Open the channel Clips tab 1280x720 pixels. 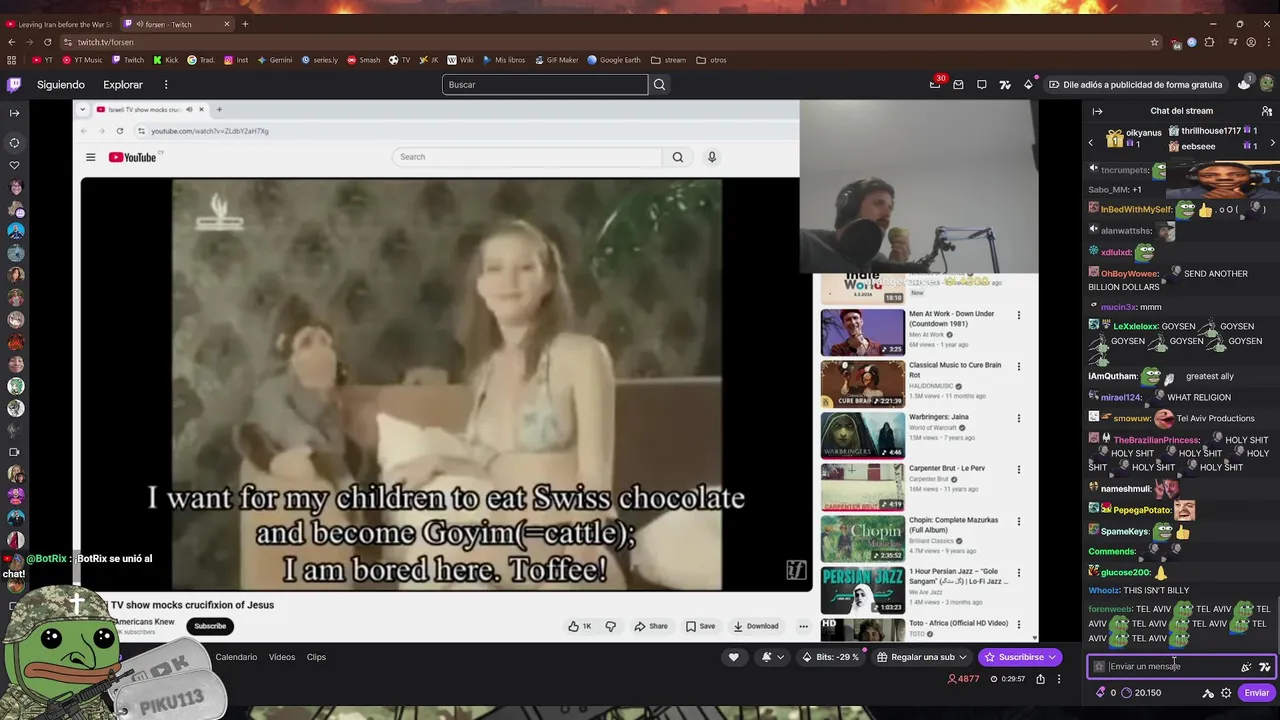click(316, 657)
